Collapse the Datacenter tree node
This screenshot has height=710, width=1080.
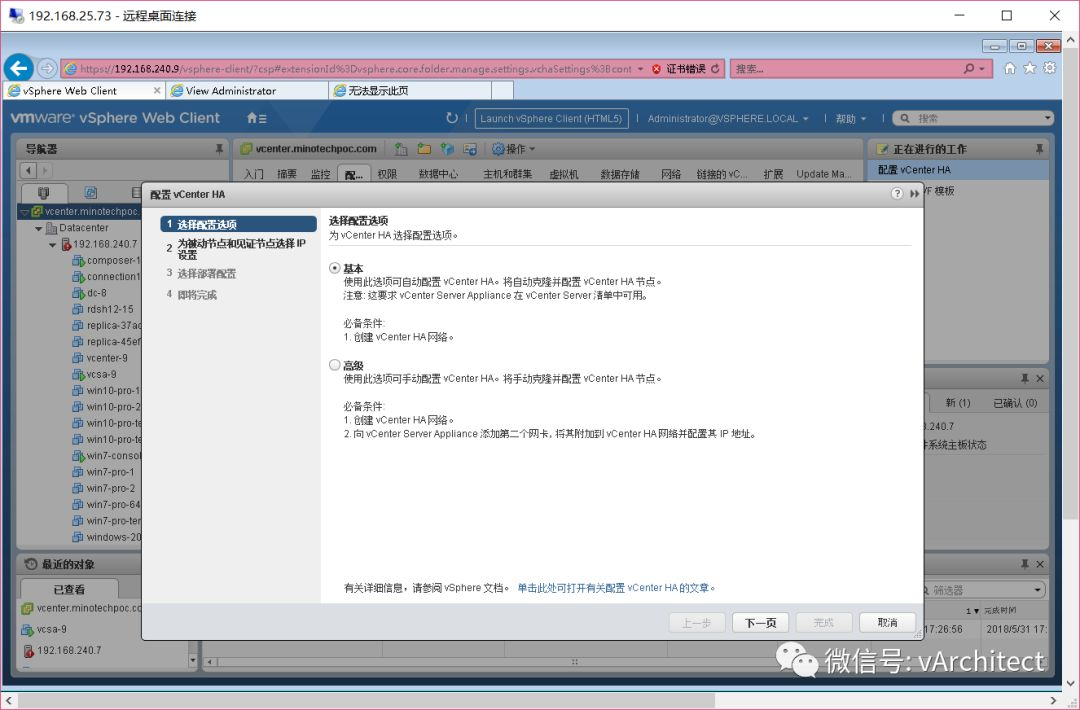[x=39, y=228]
